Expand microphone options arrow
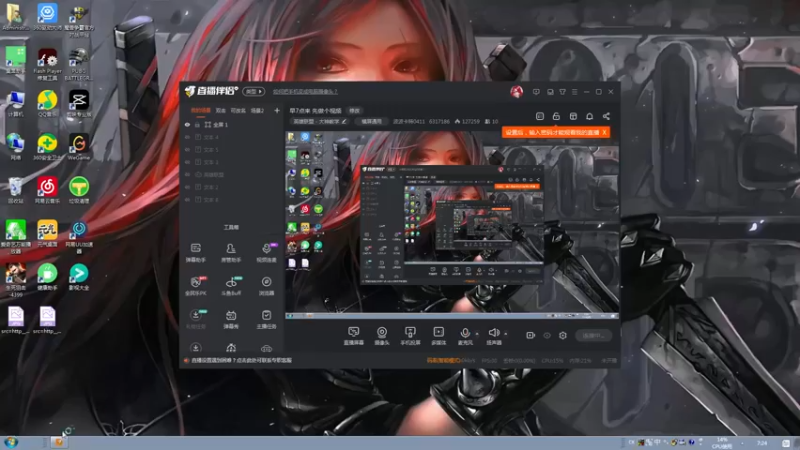 click(477, 334)
